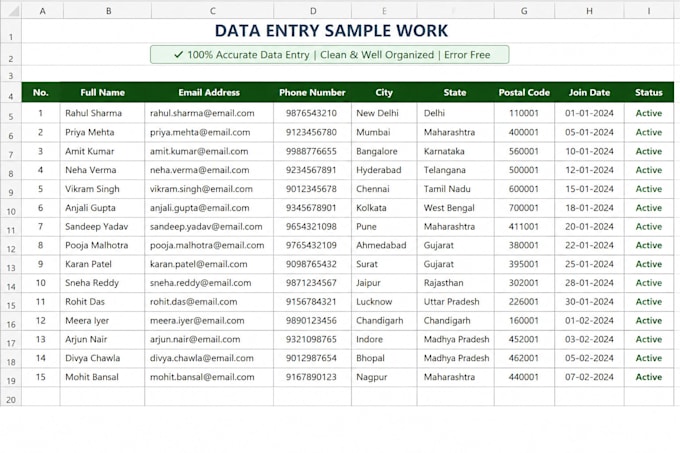Screen dimensions: 680x453
Task: Click the Full Name header cell
Action: pos(102,92)
